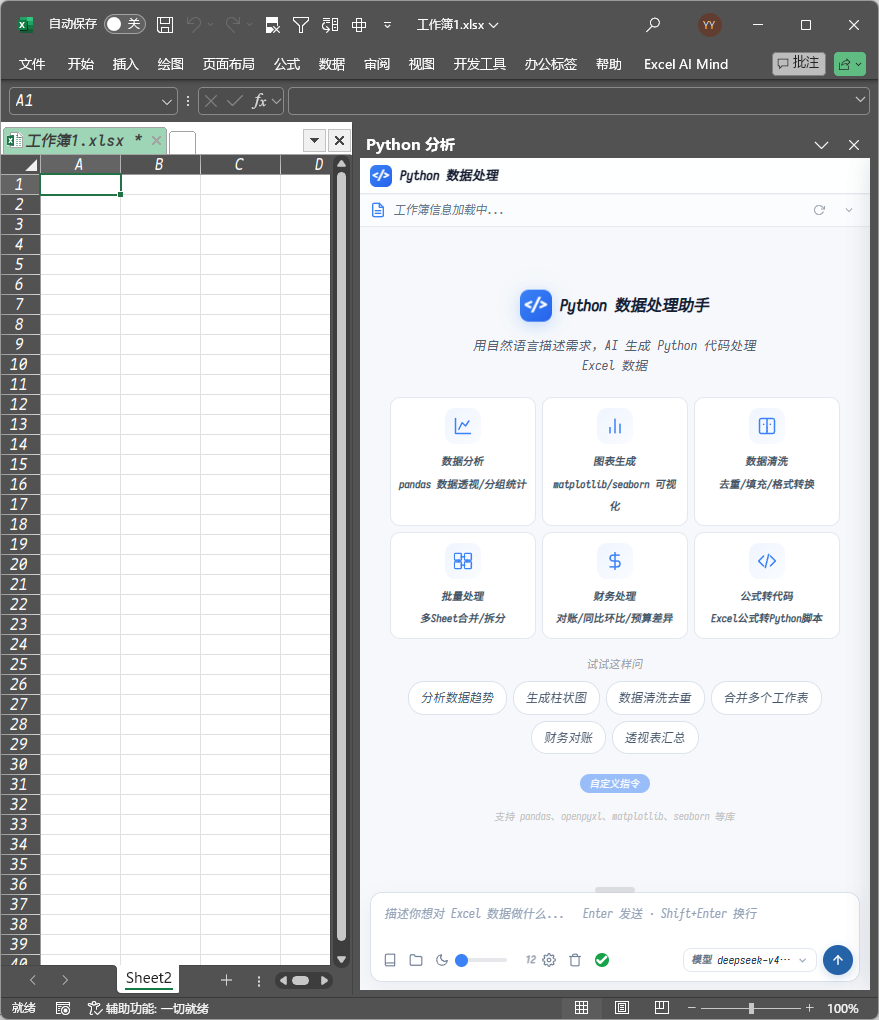Click the Insert Function fx icon

click(259, 101)
